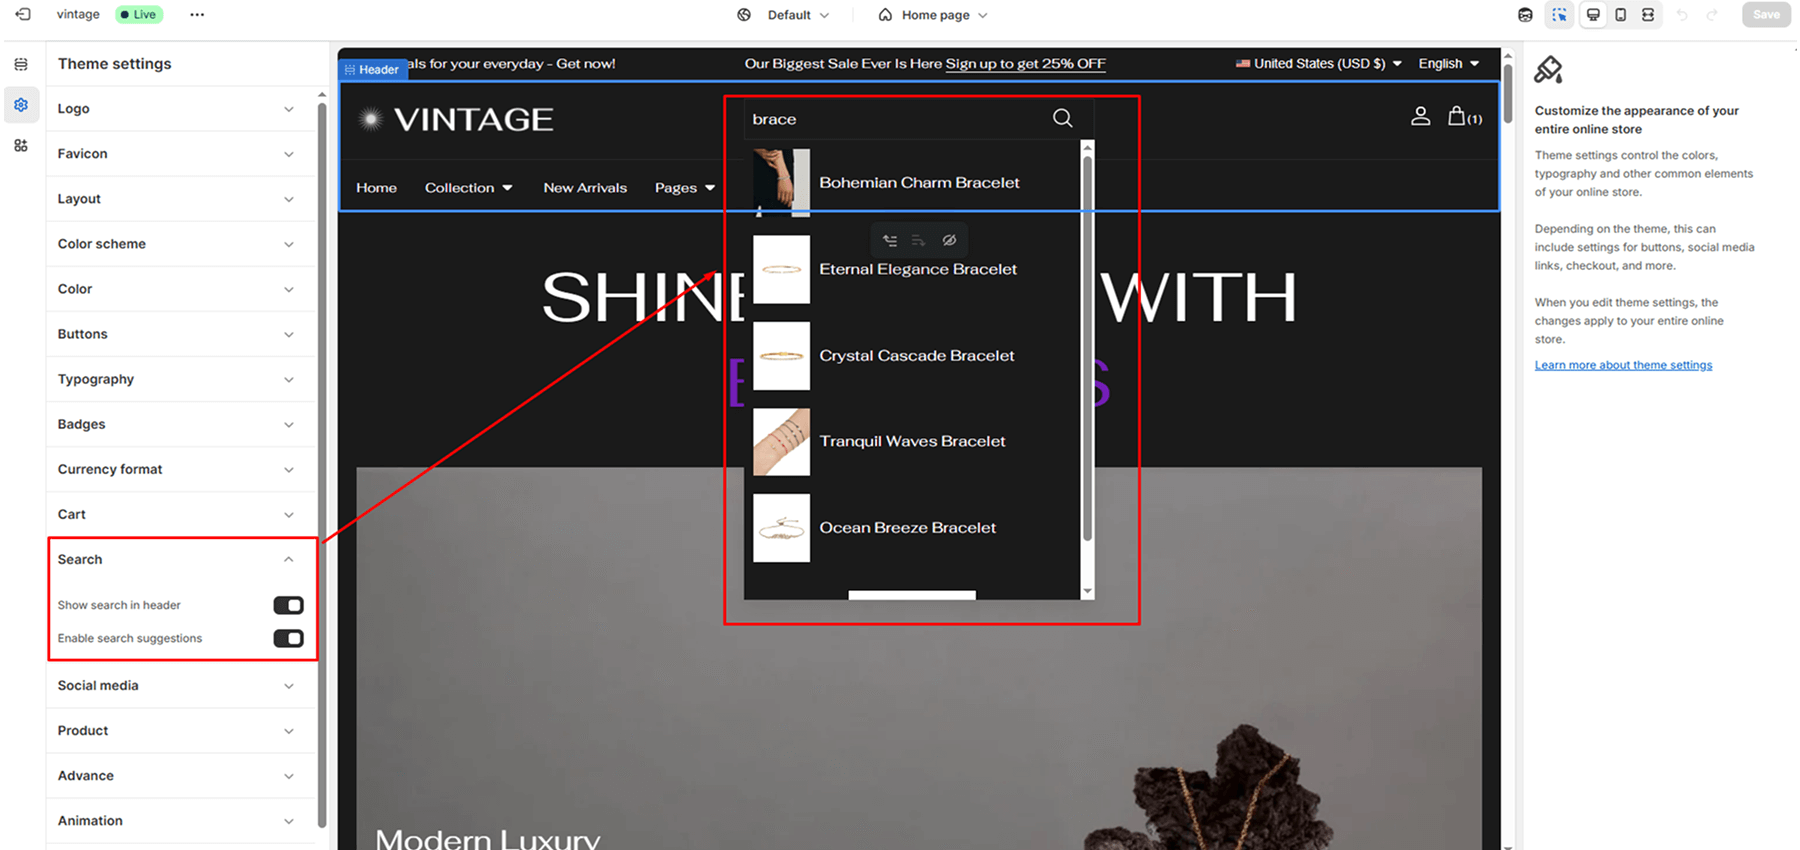Open the account user icon
This screenshot has height=850, width=1800.
click(x=1420, y=116)
